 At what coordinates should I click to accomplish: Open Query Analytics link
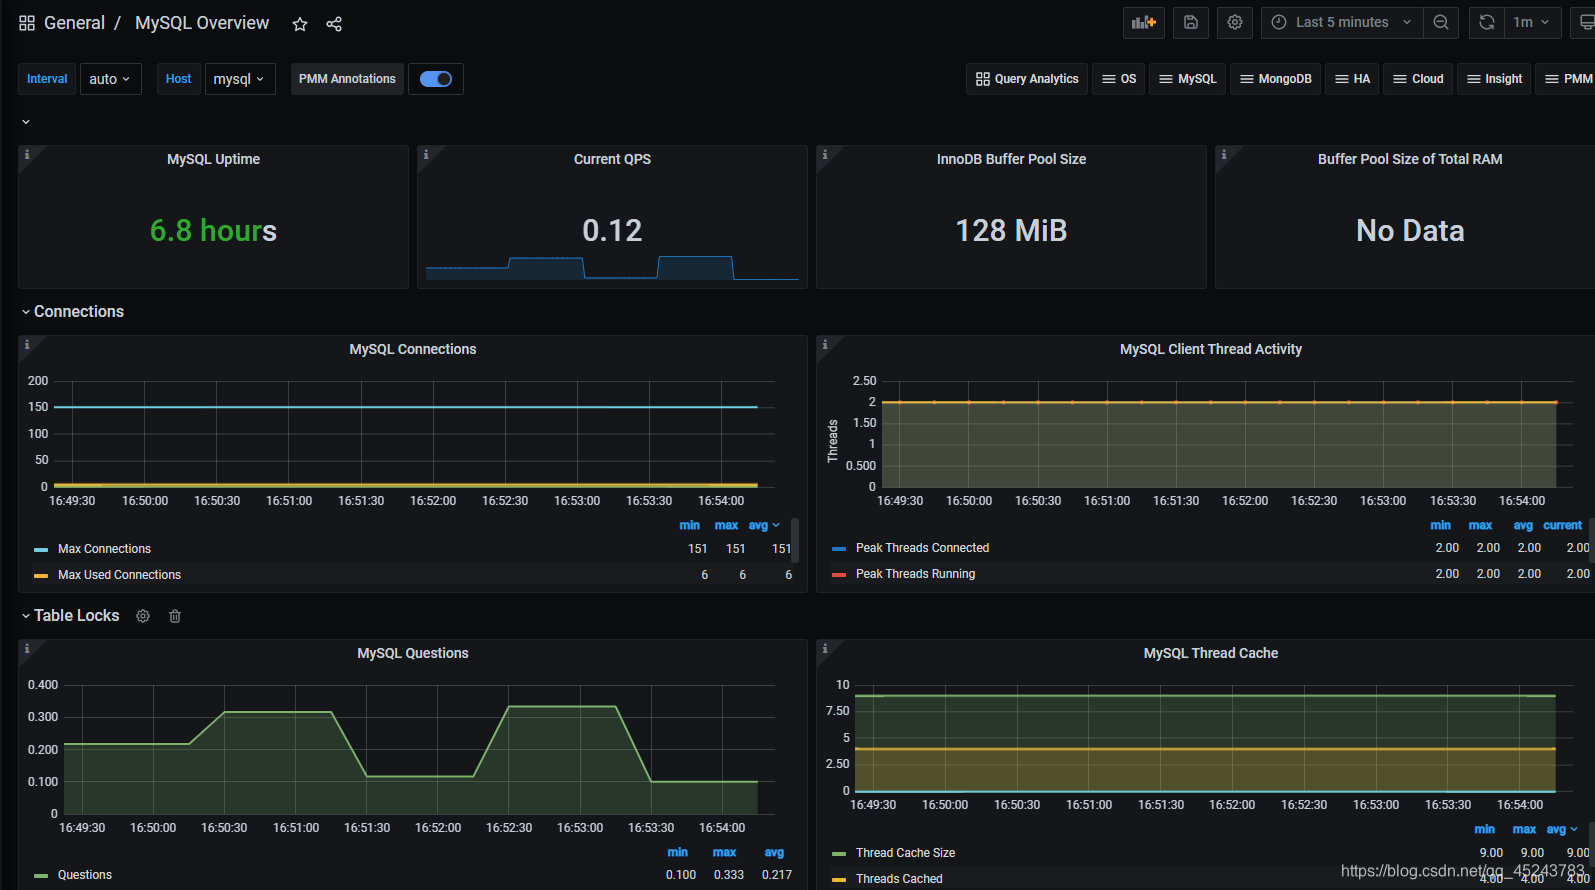point(1027,79)
